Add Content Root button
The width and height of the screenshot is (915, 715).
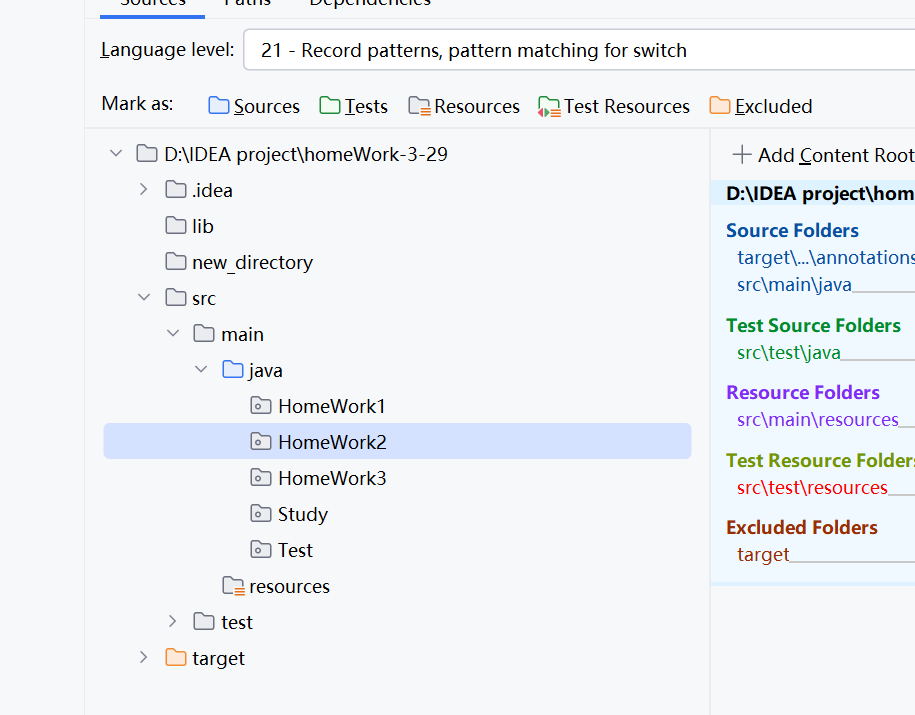point(823,155)
